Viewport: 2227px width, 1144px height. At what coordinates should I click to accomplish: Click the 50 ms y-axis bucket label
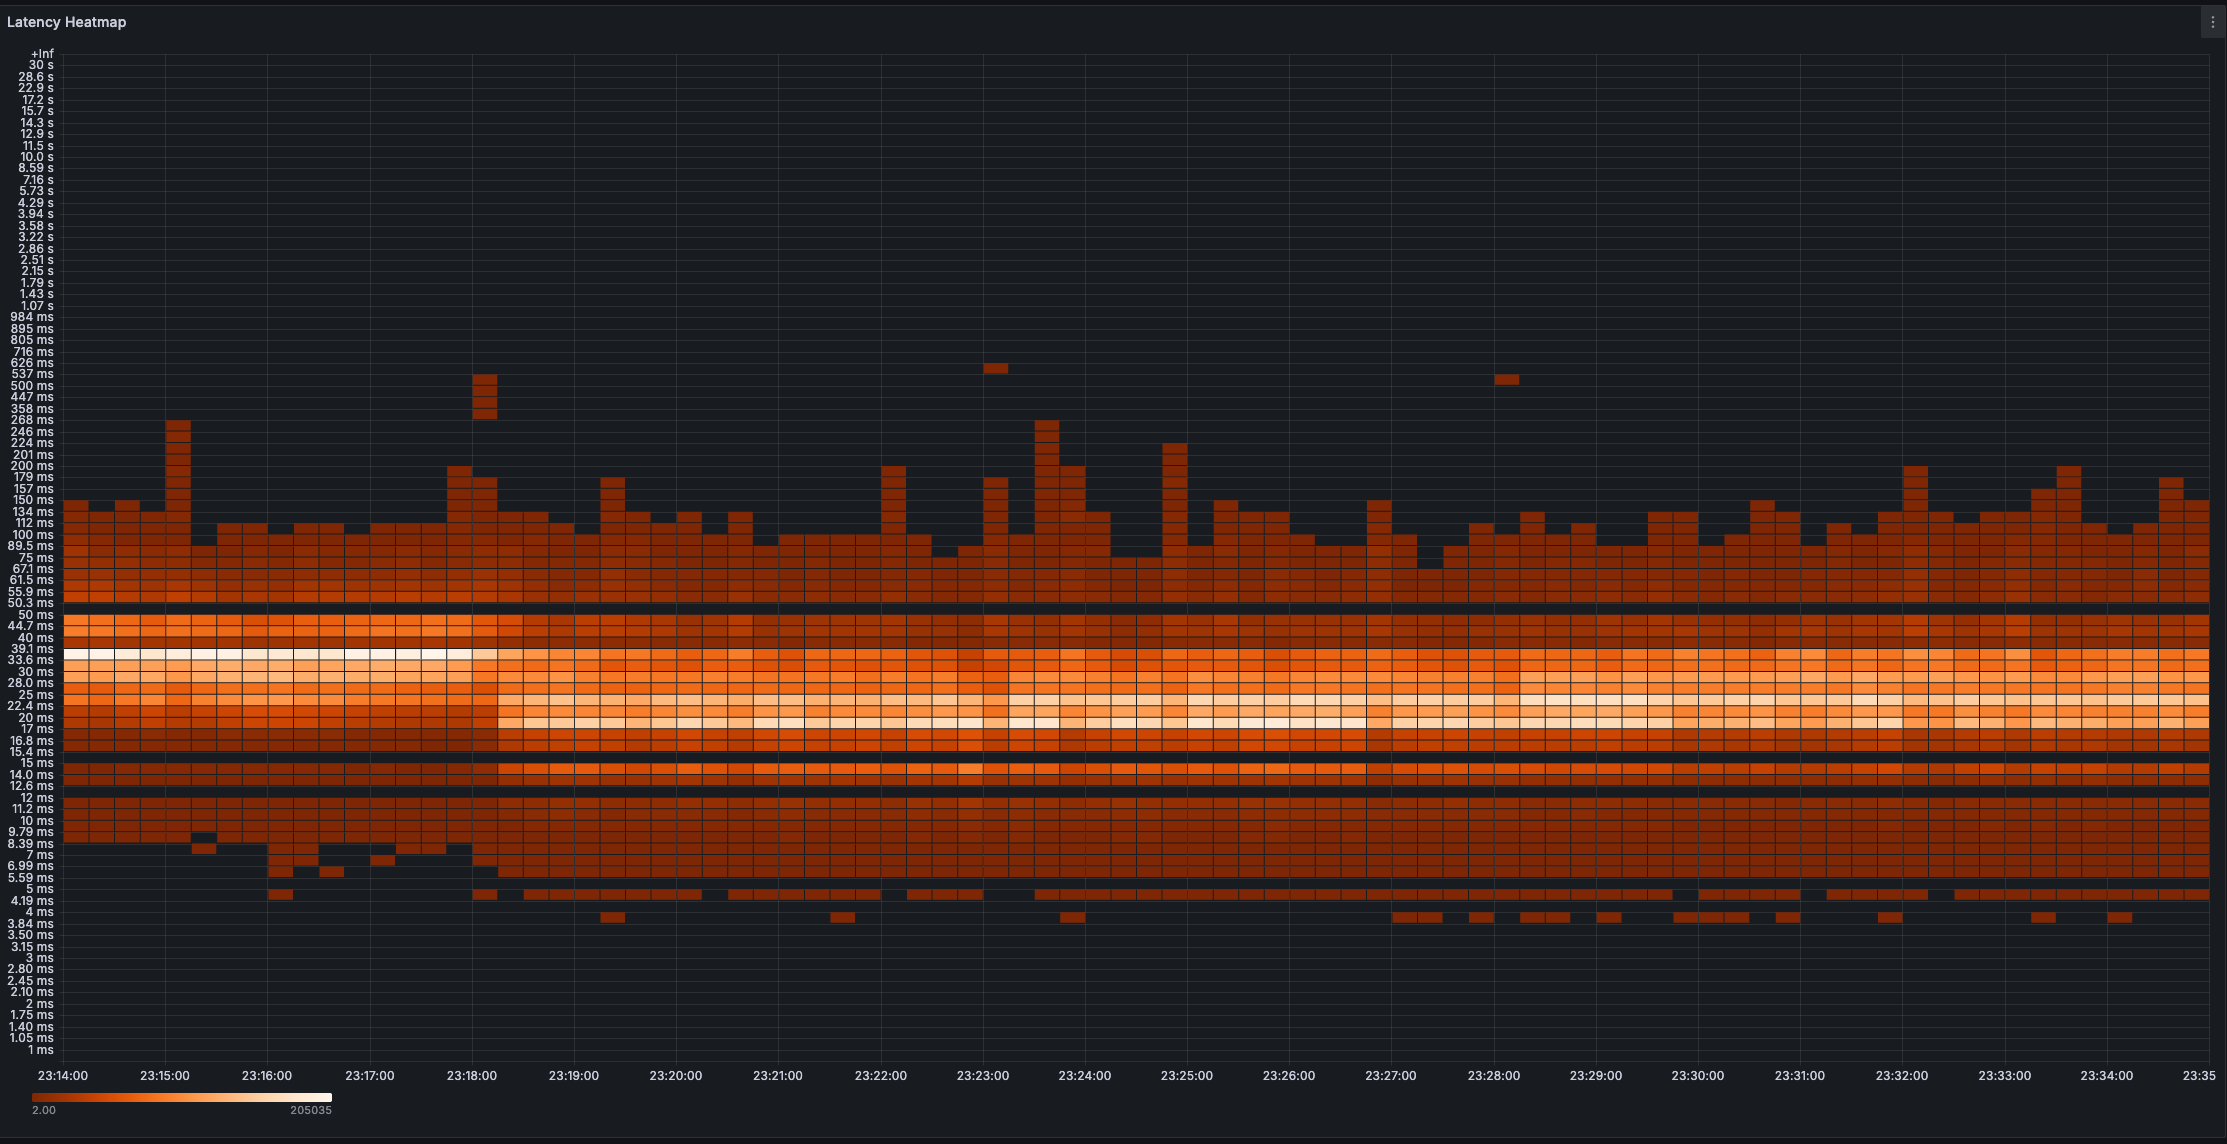click(x=36, y=615)
